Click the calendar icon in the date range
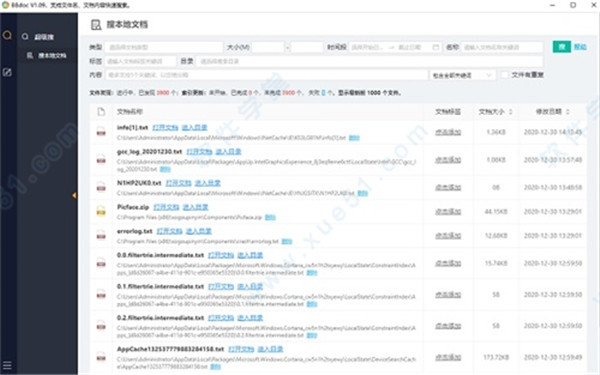Viewport: 600px width, 375px height. click(x=435, y=47)
